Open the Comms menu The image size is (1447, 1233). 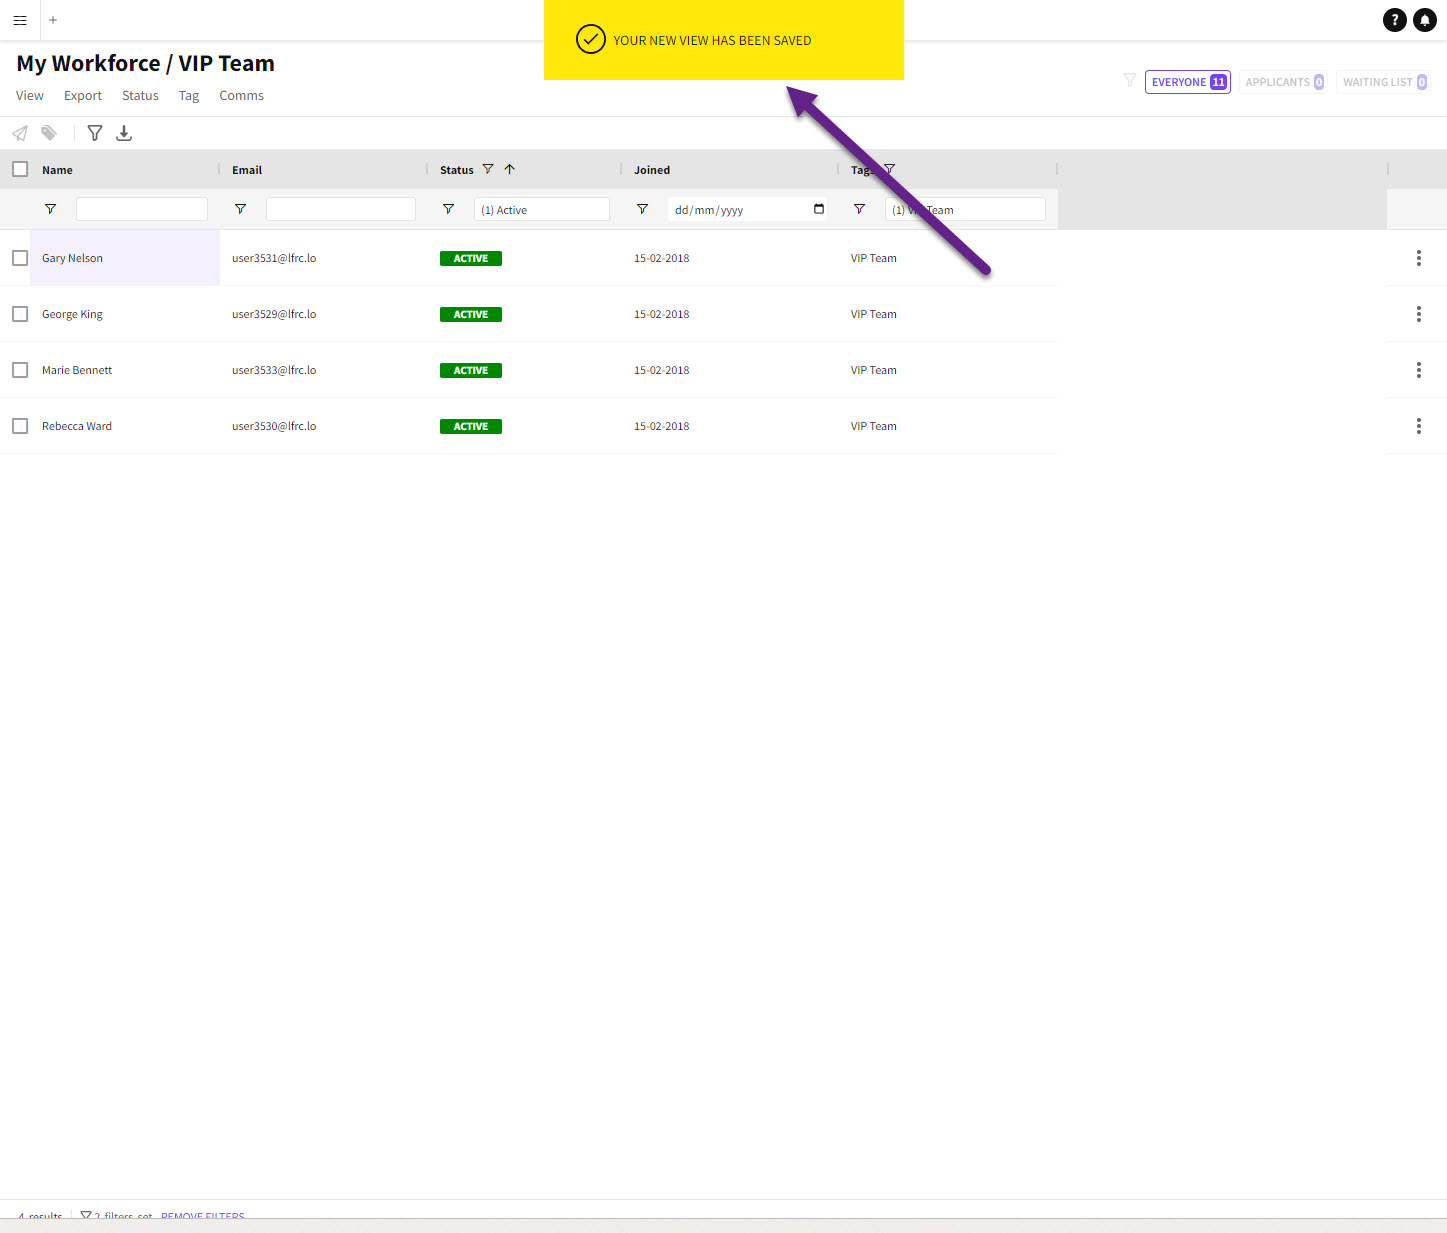pos(241,96)
